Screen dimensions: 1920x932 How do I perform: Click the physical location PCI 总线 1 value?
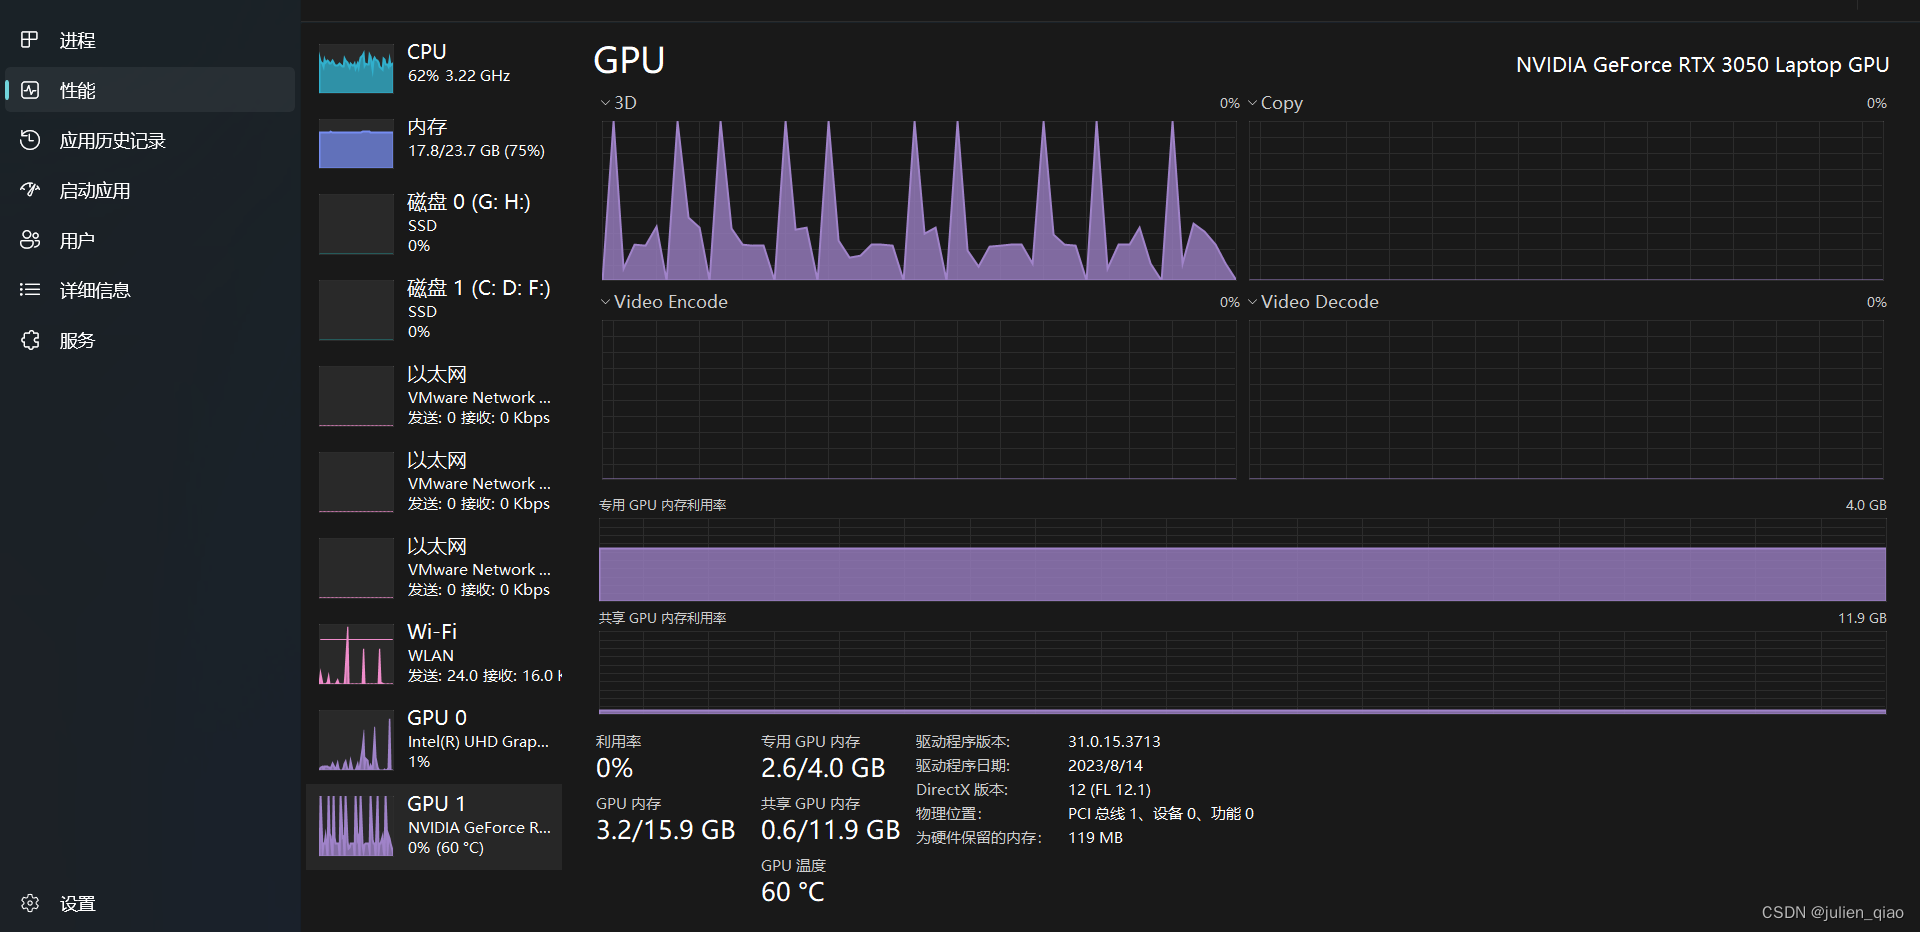pos(1160,814)
